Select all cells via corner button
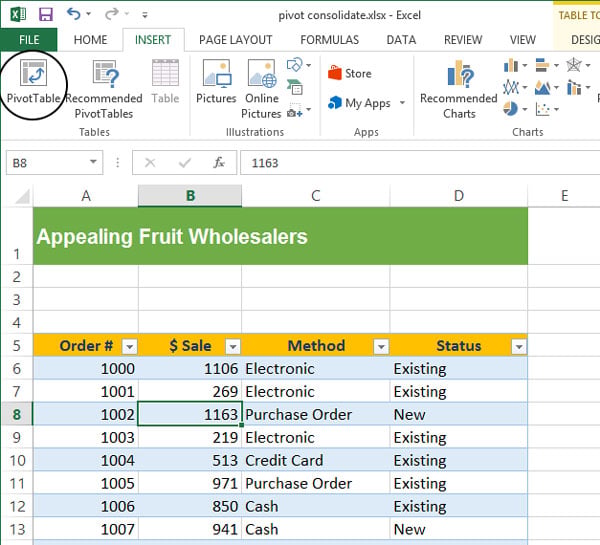The width and height of the screenshot is (600, 545). (22, 196)
